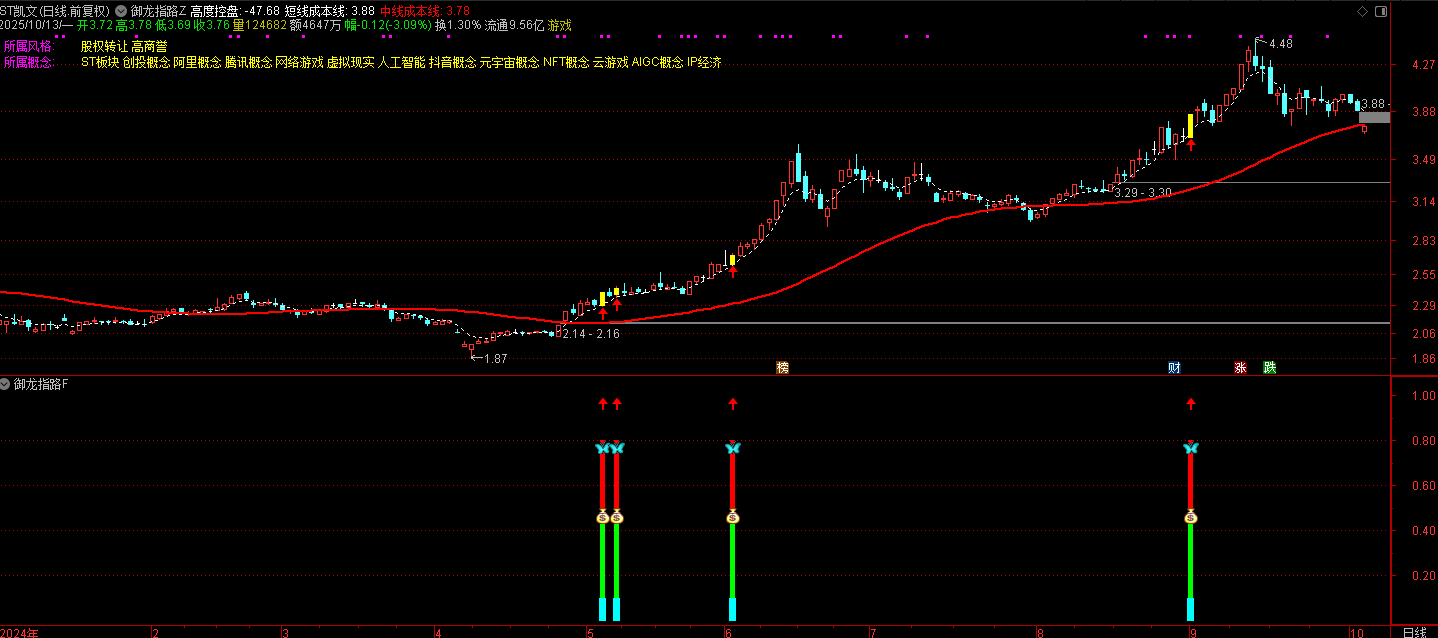Click the 高商誉 style tag
The image size is (1438, 638).
[149, 46]
